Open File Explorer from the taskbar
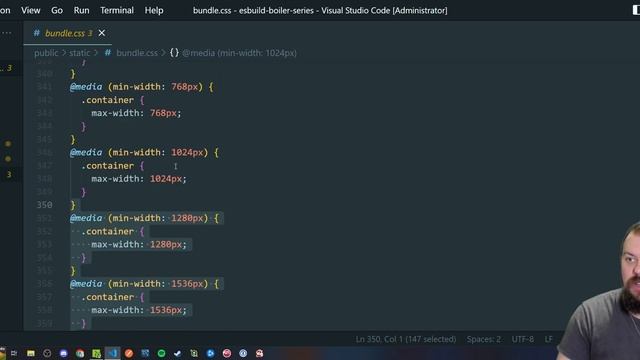This screenshot has width=640, height=360. coord(31,353)
